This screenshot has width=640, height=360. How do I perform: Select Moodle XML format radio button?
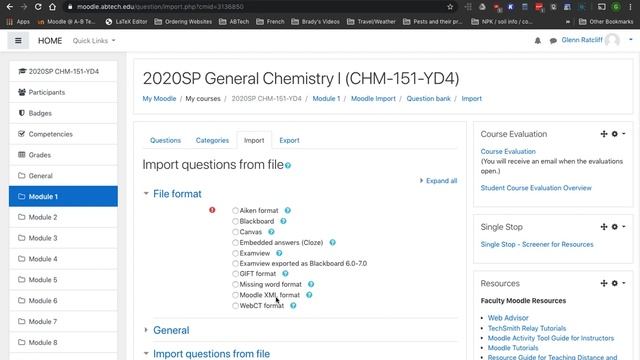pyautogui.click(x=235, y=295)
